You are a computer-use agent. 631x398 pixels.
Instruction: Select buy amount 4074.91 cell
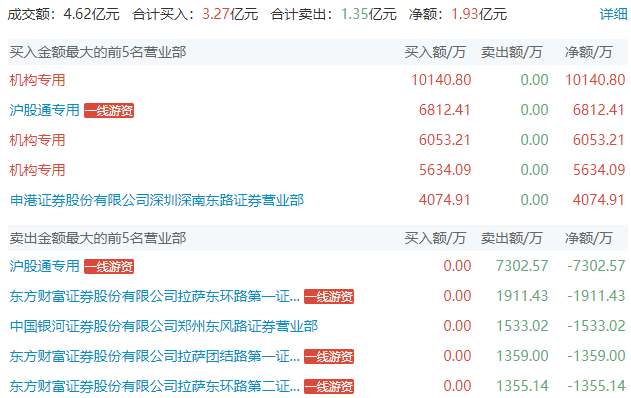point(445,200)
